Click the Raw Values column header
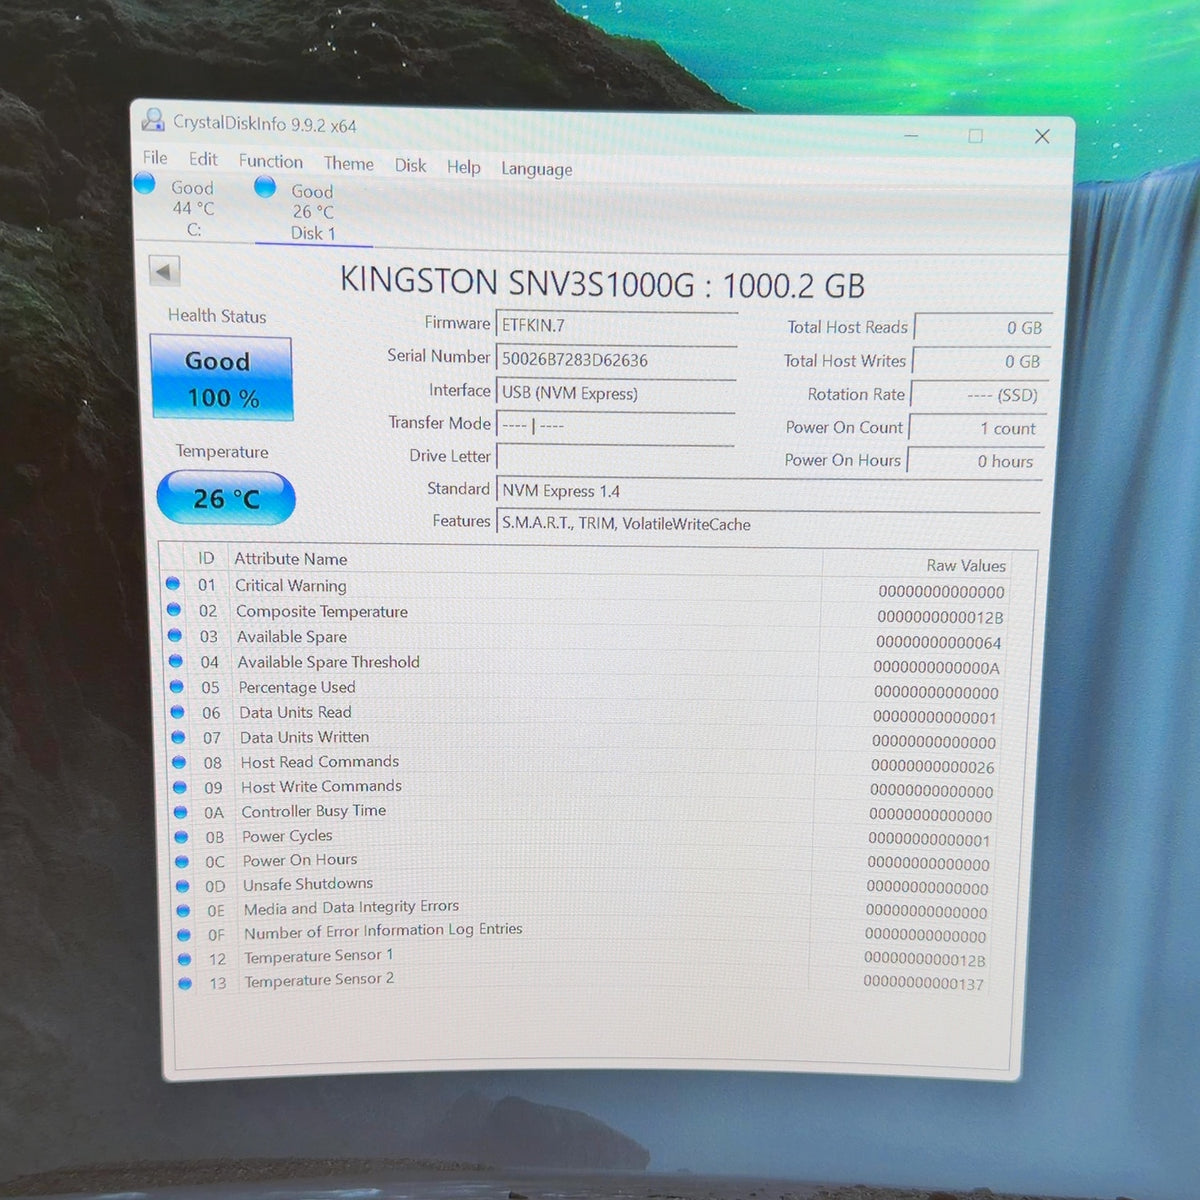 (966, 565)
